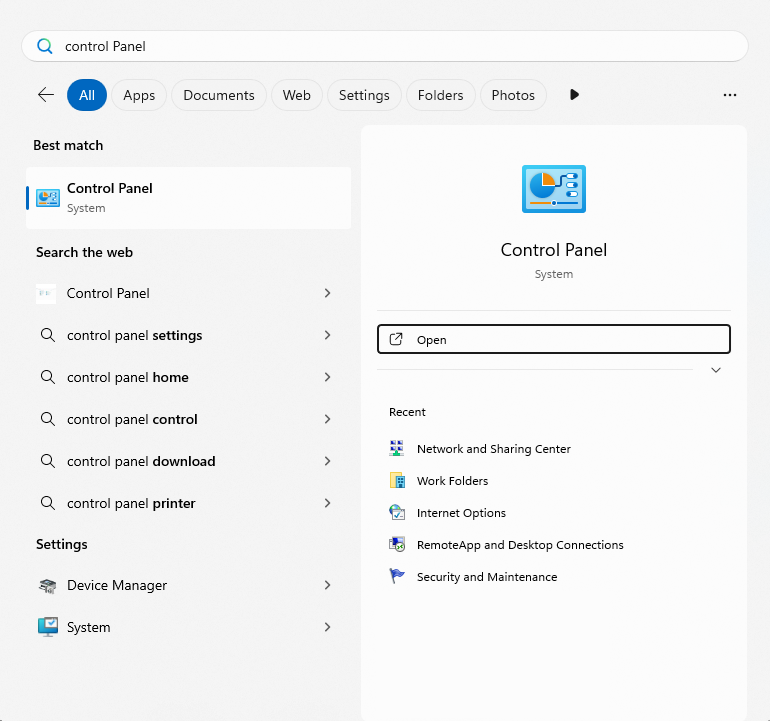This screenshot has width=770, height=721.
Task: Select the Documents filter tab
Action: 219,95
